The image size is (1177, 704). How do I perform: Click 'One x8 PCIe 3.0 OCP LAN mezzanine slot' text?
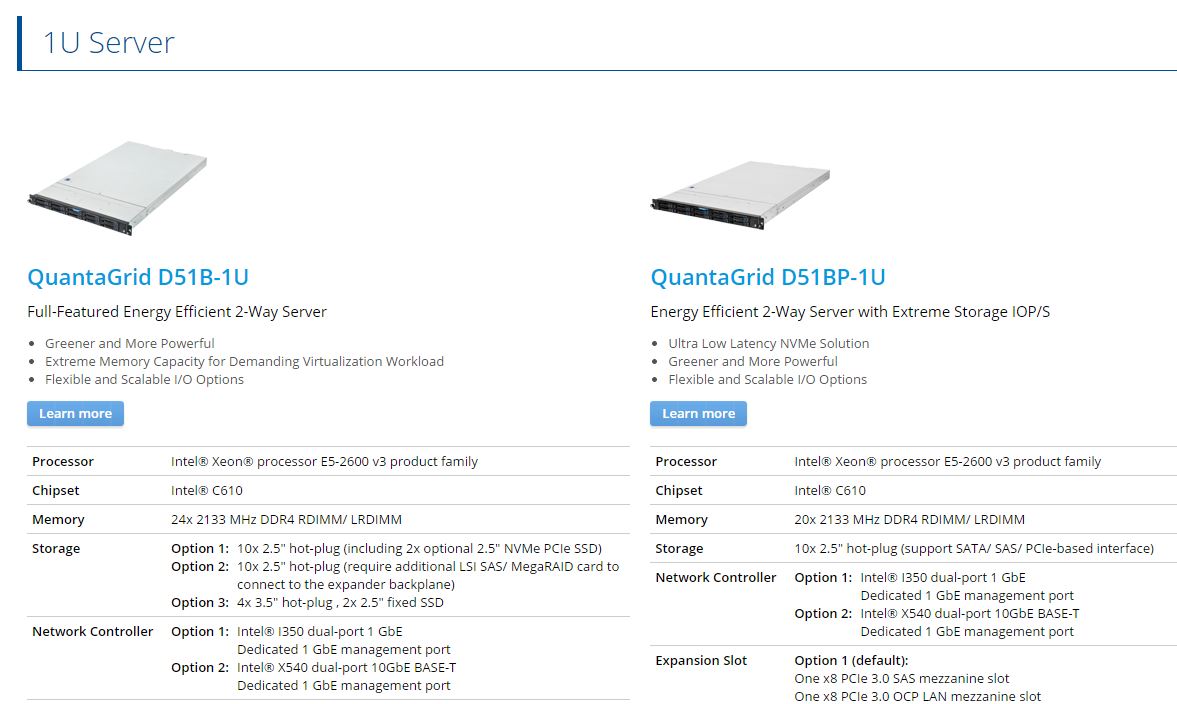(x=917, y=696)
